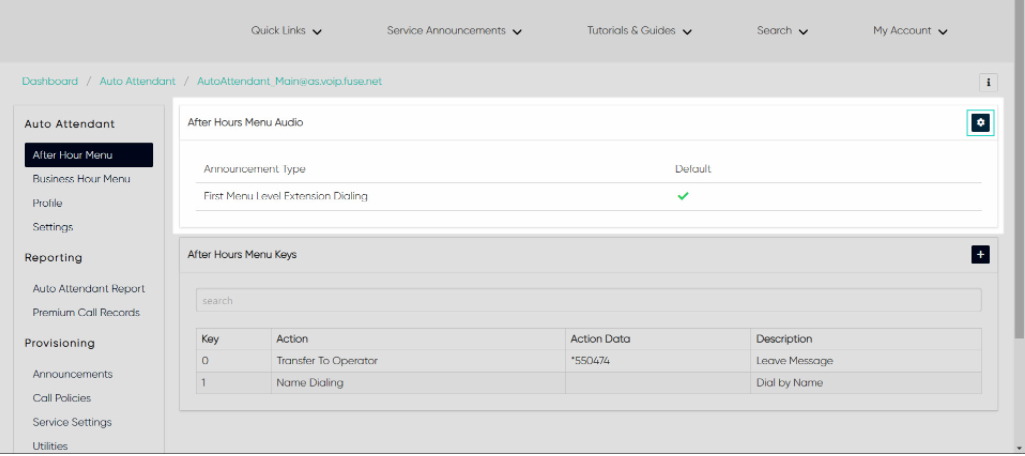The height and width of the screenshot is (456, 1025).
Task: Click the Description column header
Action: tap(866, 339)
